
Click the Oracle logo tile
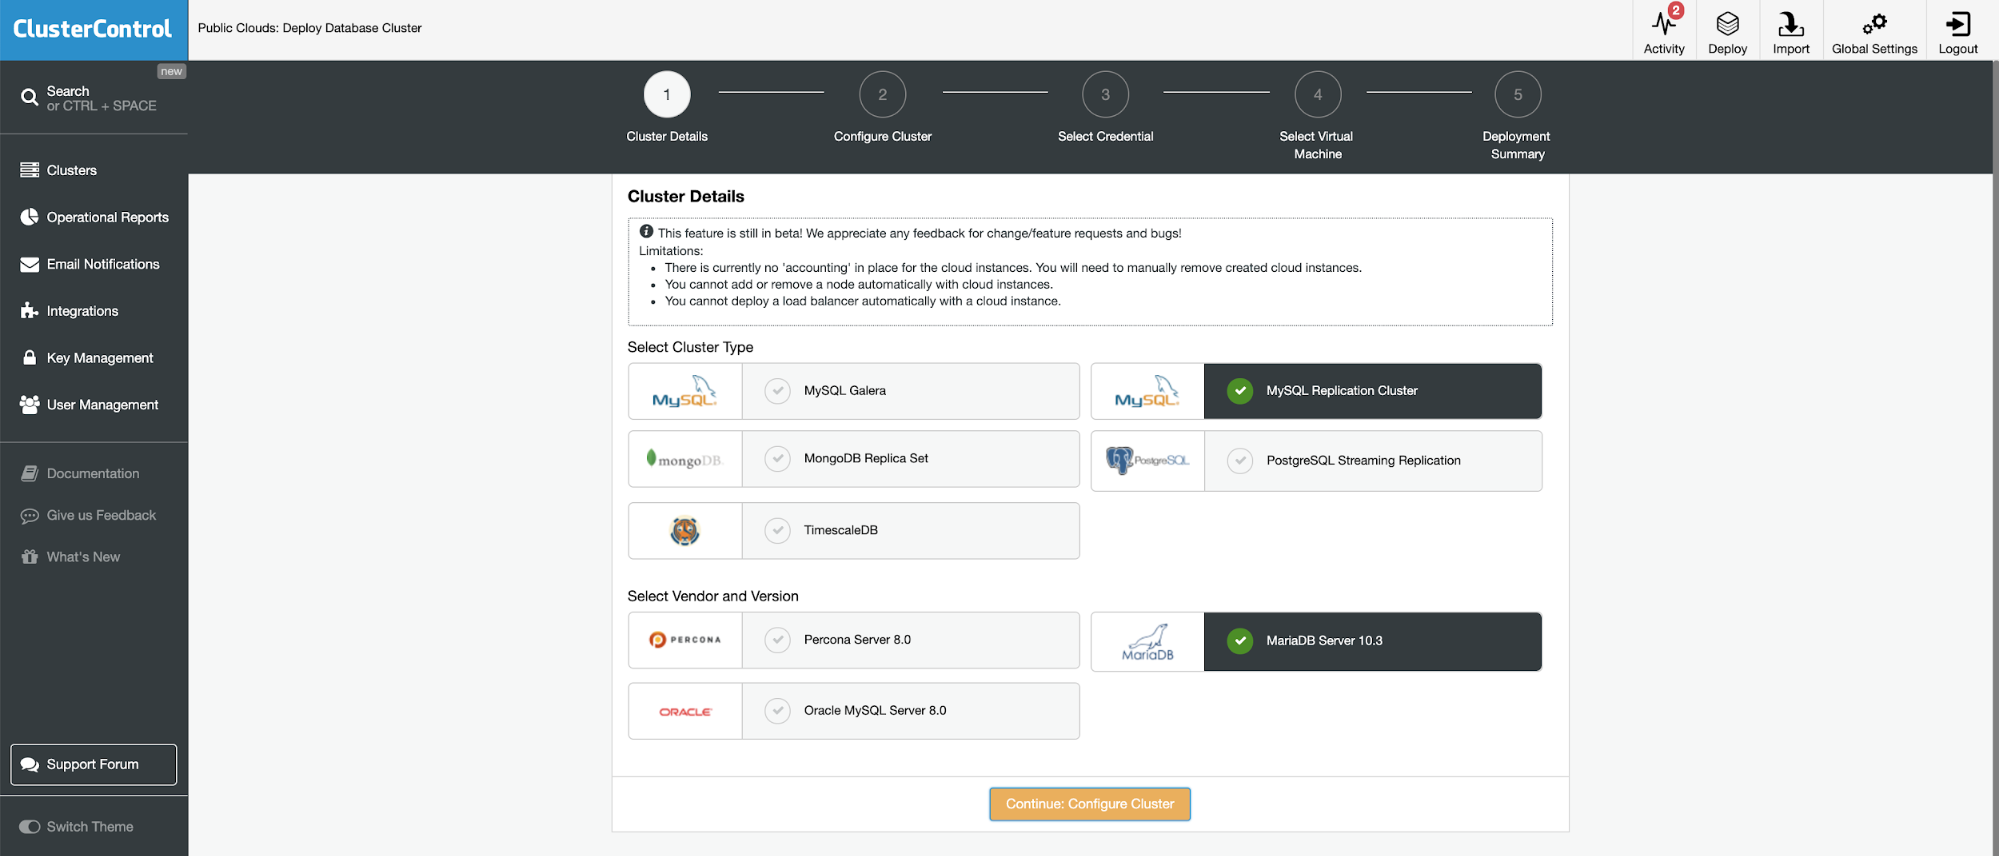(685, 711)
